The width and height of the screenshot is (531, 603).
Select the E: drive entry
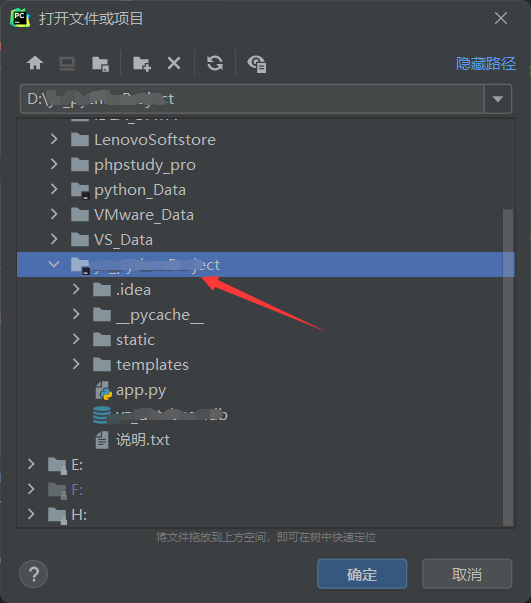point(77,465)
